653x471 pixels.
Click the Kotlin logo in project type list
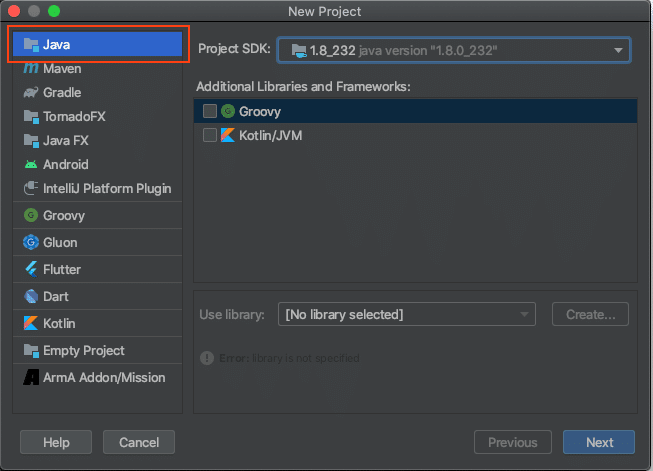pyautogui.click(x=31, y=323)
